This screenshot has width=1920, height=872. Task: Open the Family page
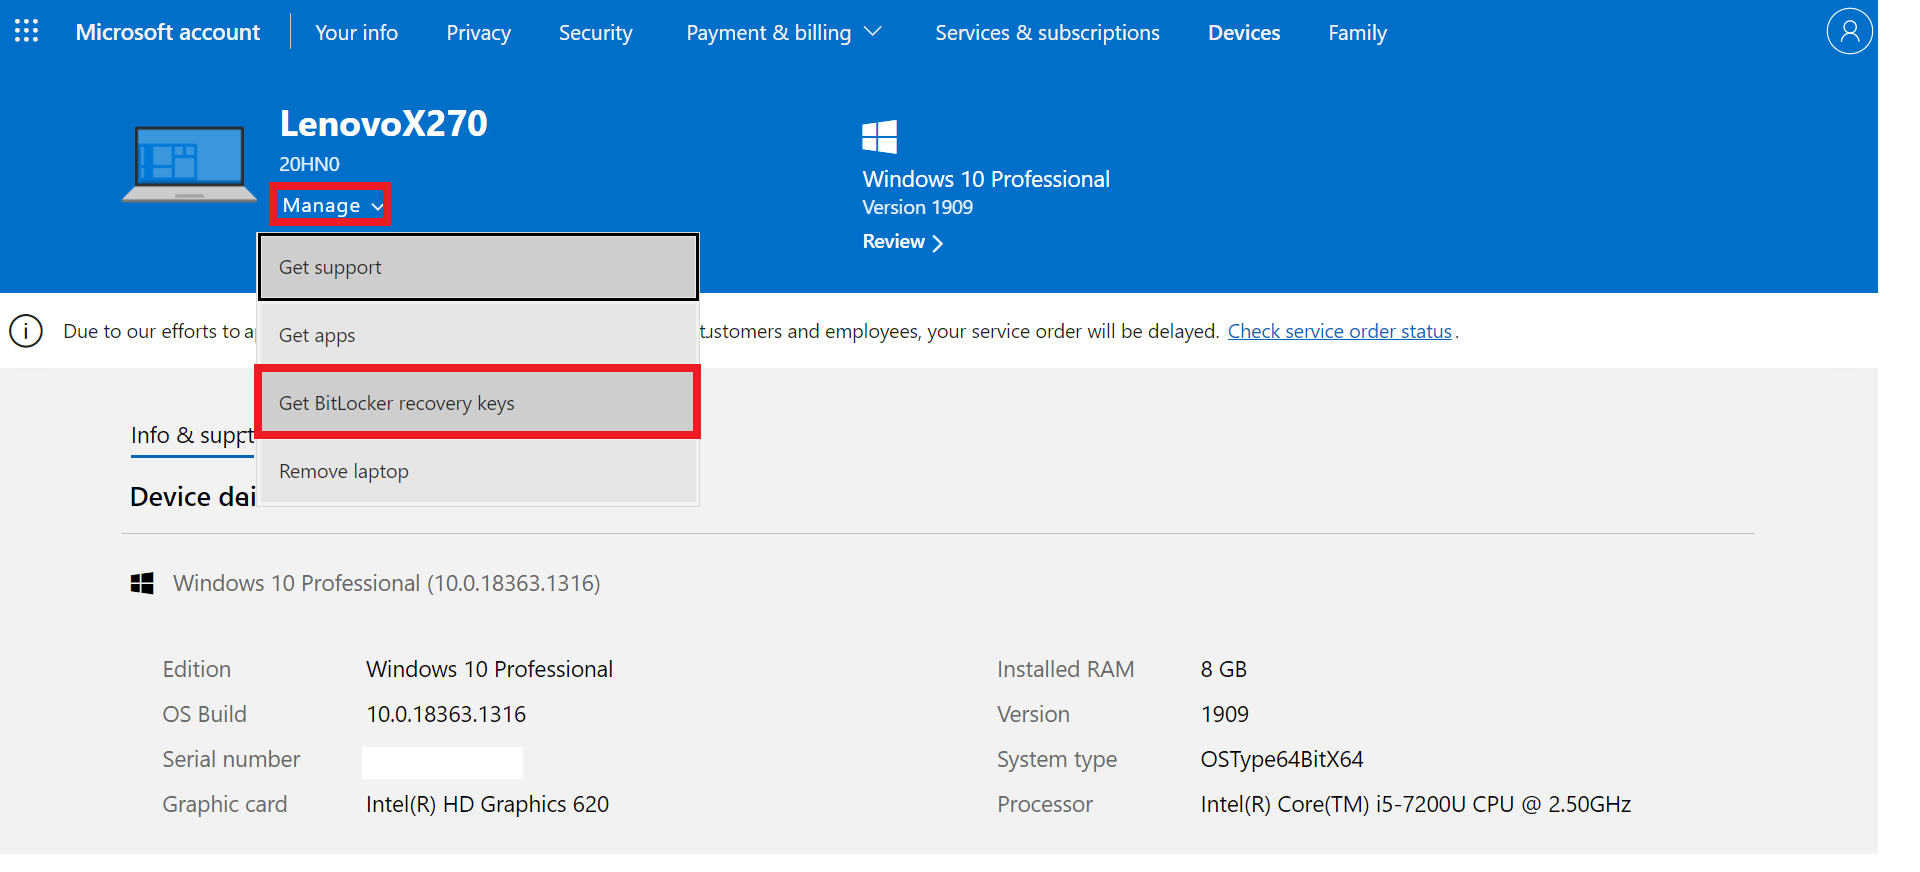[x=1357, y=33]
